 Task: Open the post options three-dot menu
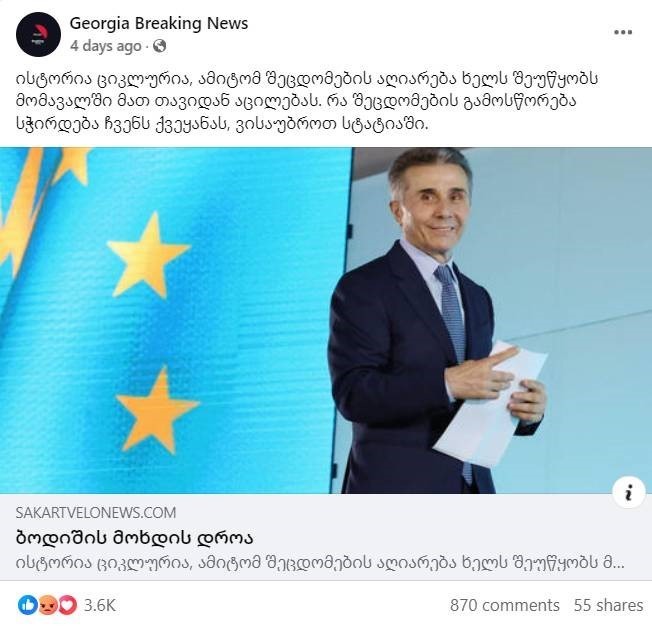[x=623, y=32]
